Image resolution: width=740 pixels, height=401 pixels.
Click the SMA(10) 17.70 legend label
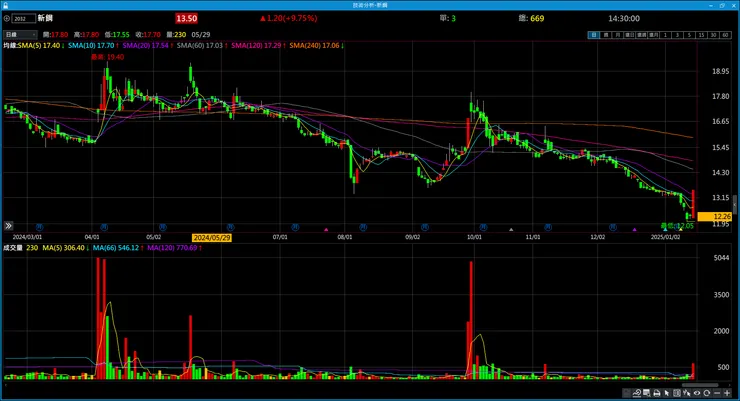click(93, 45)
